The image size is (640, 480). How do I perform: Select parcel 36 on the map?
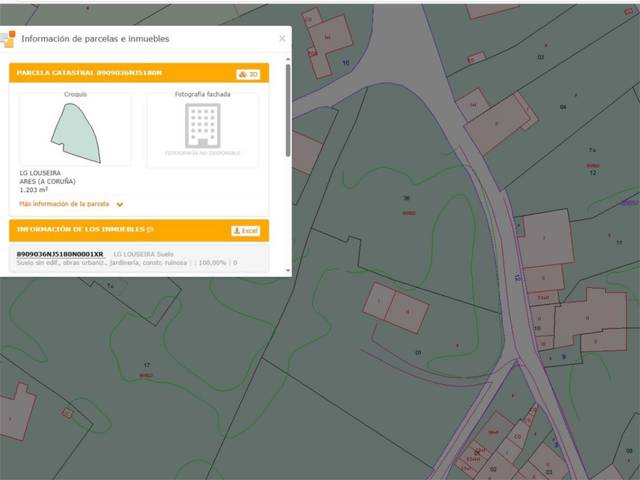click(x=406, y=198)
